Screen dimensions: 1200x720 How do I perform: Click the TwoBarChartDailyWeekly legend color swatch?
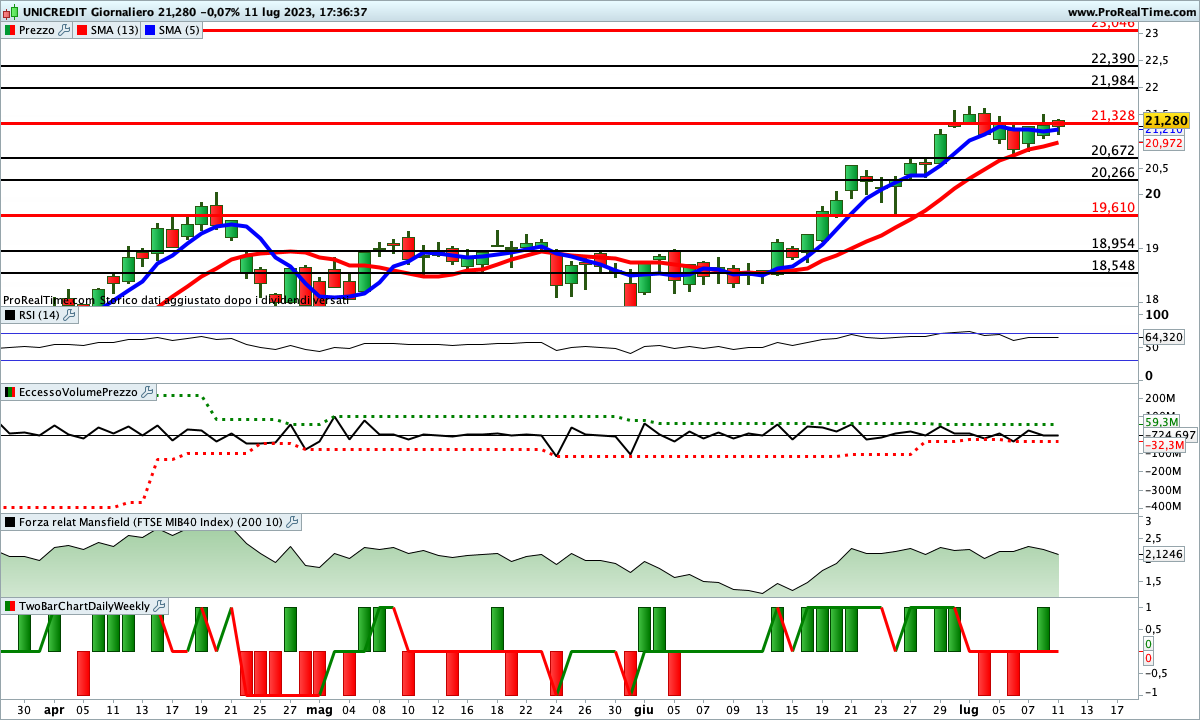coord(10,606)
